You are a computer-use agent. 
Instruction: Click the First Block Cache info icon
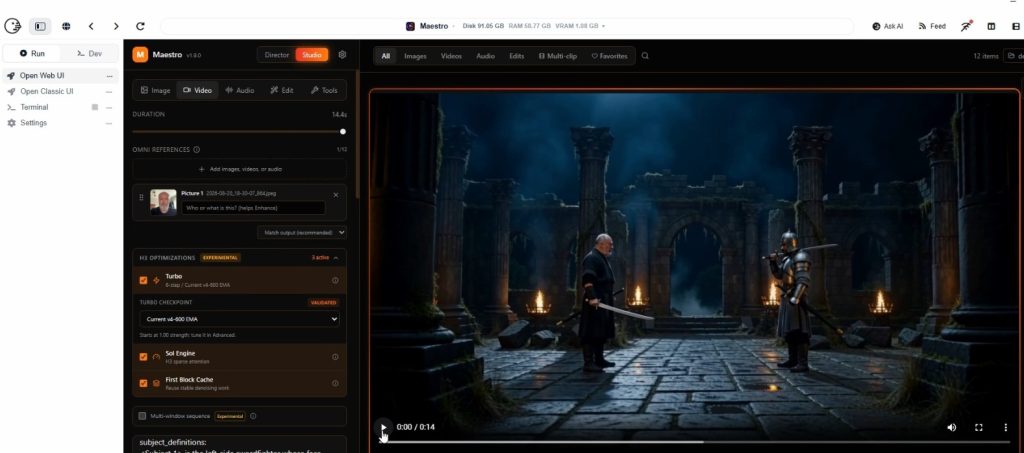335,383
